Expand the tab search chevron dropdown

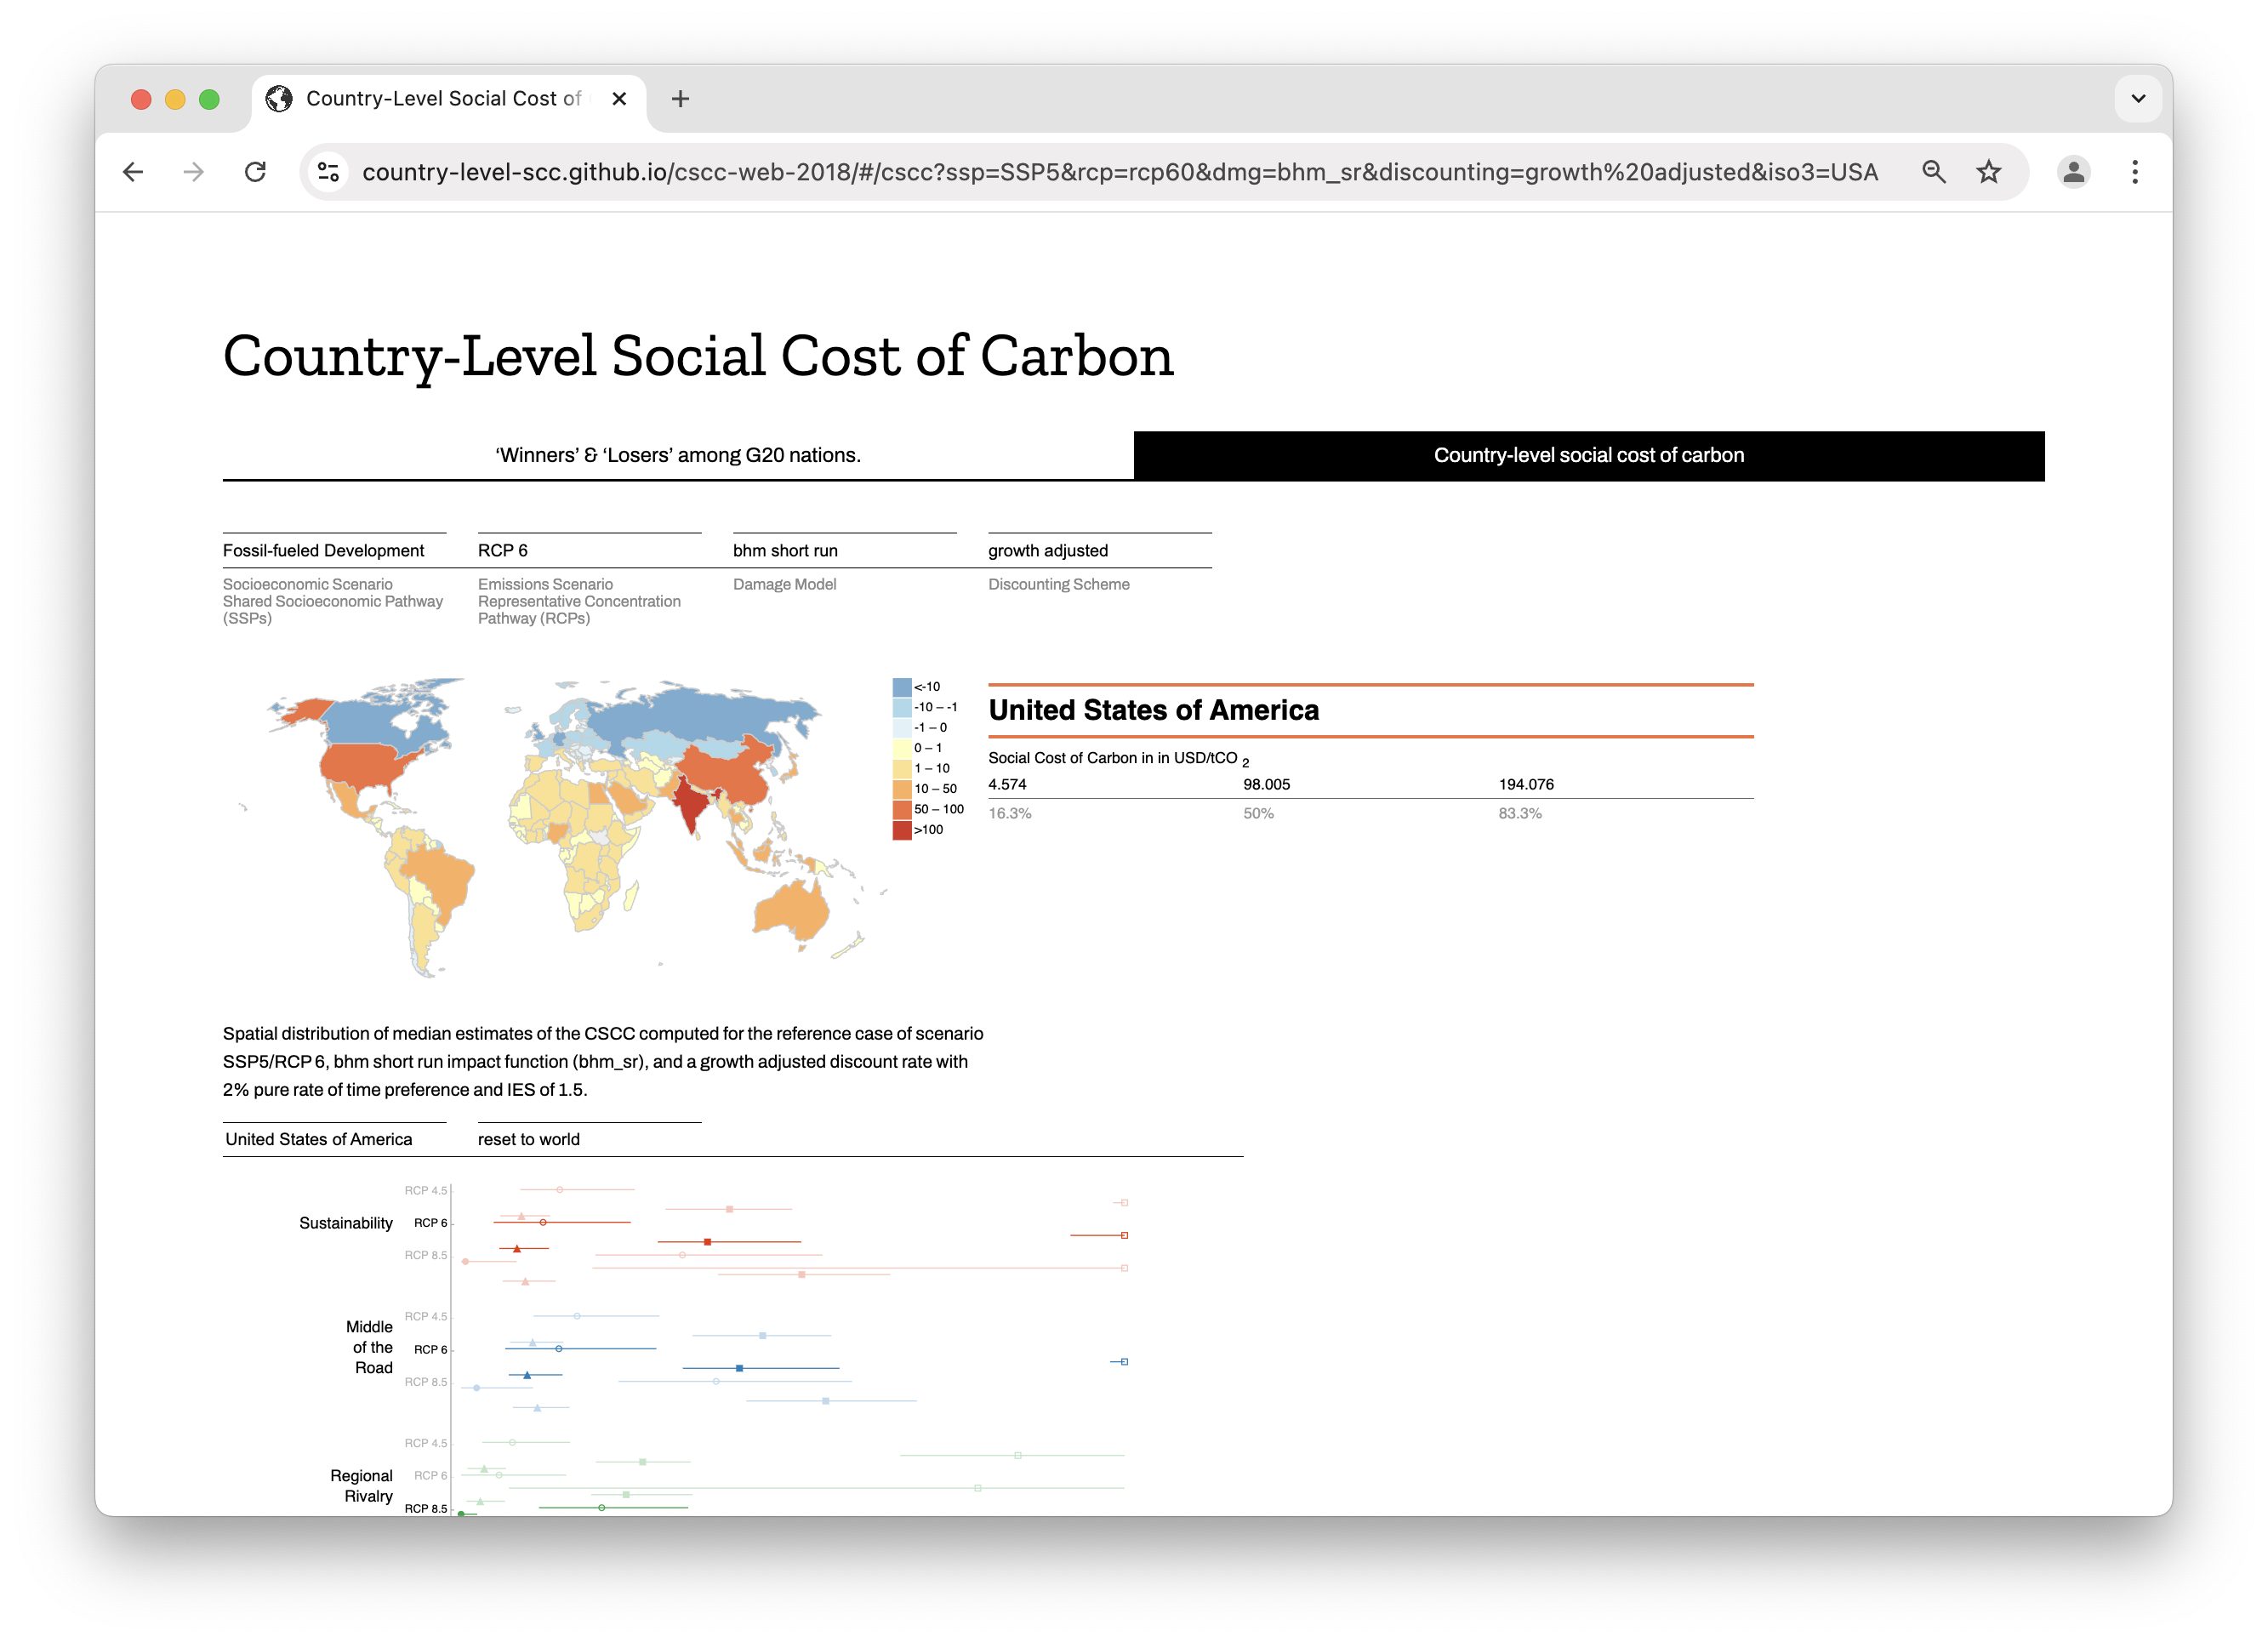(2137, 99)
